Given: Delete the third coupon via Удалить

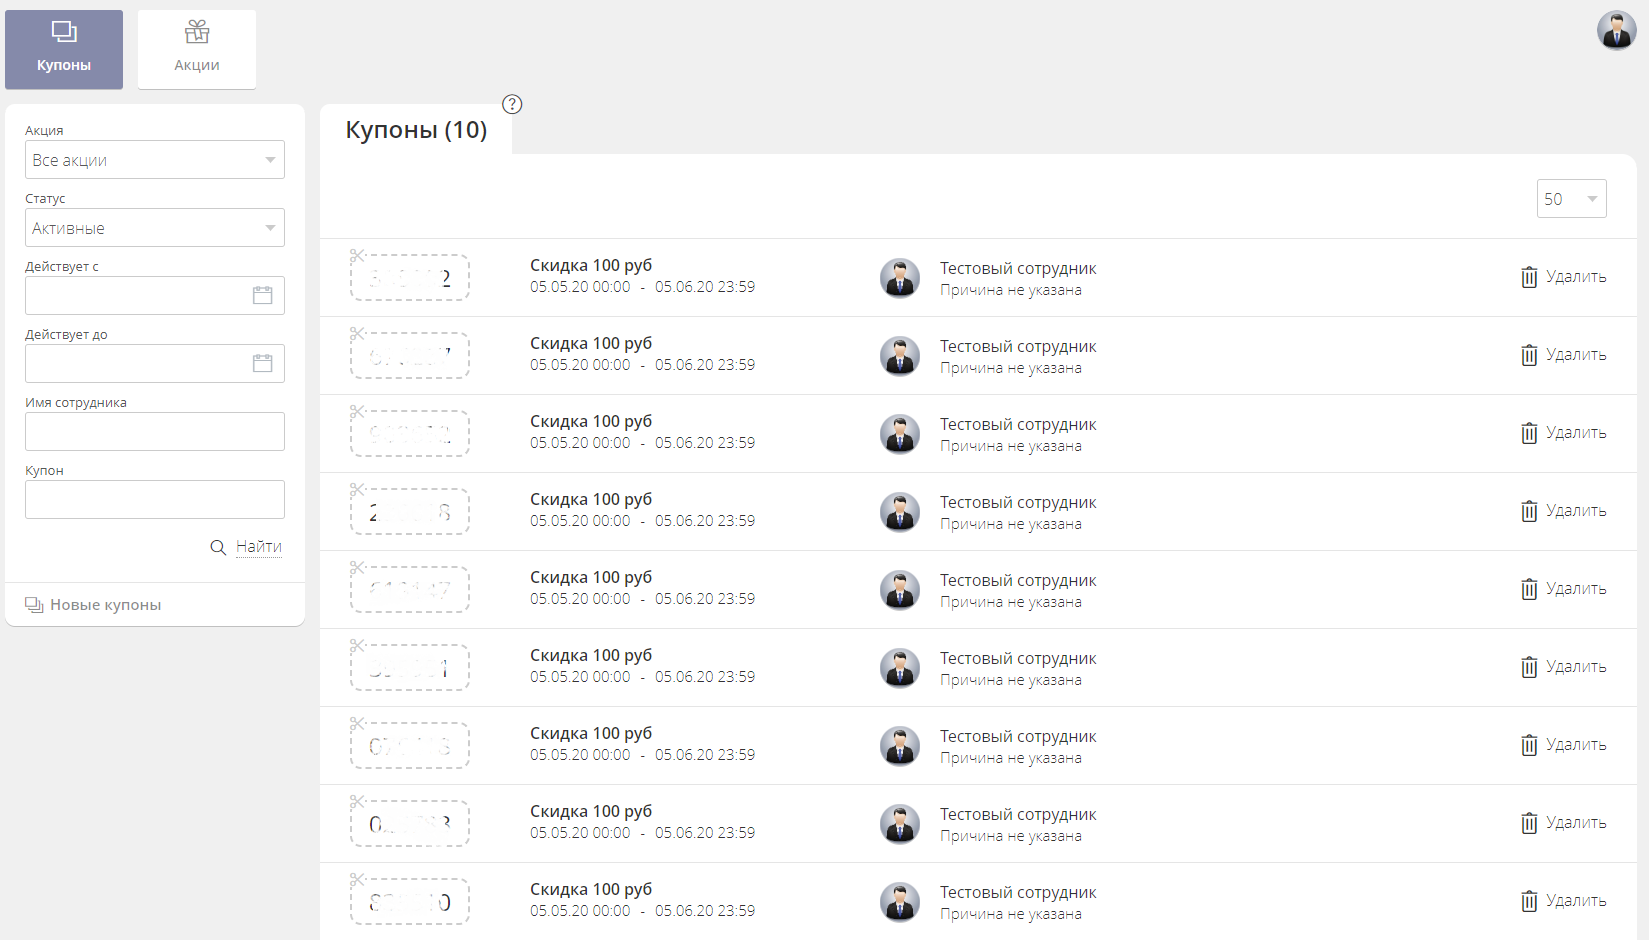Looking at the screenshot, I should coord(1564,433).
